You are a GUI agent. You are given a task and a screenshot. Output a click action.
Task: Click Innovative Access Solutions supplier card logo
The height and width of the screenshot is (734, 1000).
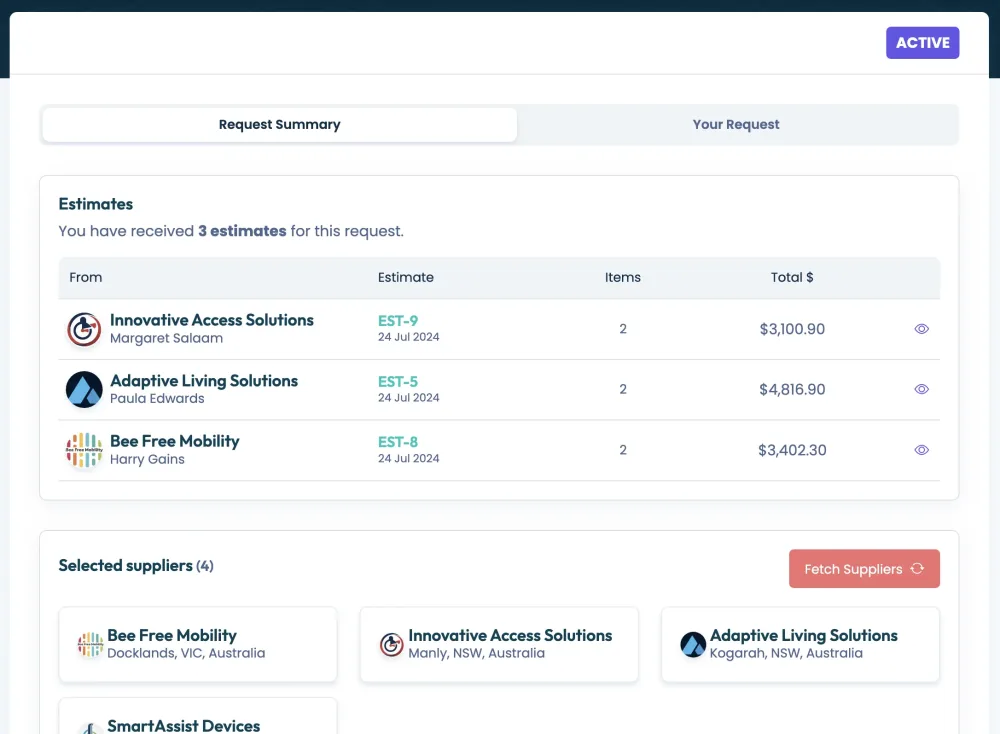click(x=392, y=644)
